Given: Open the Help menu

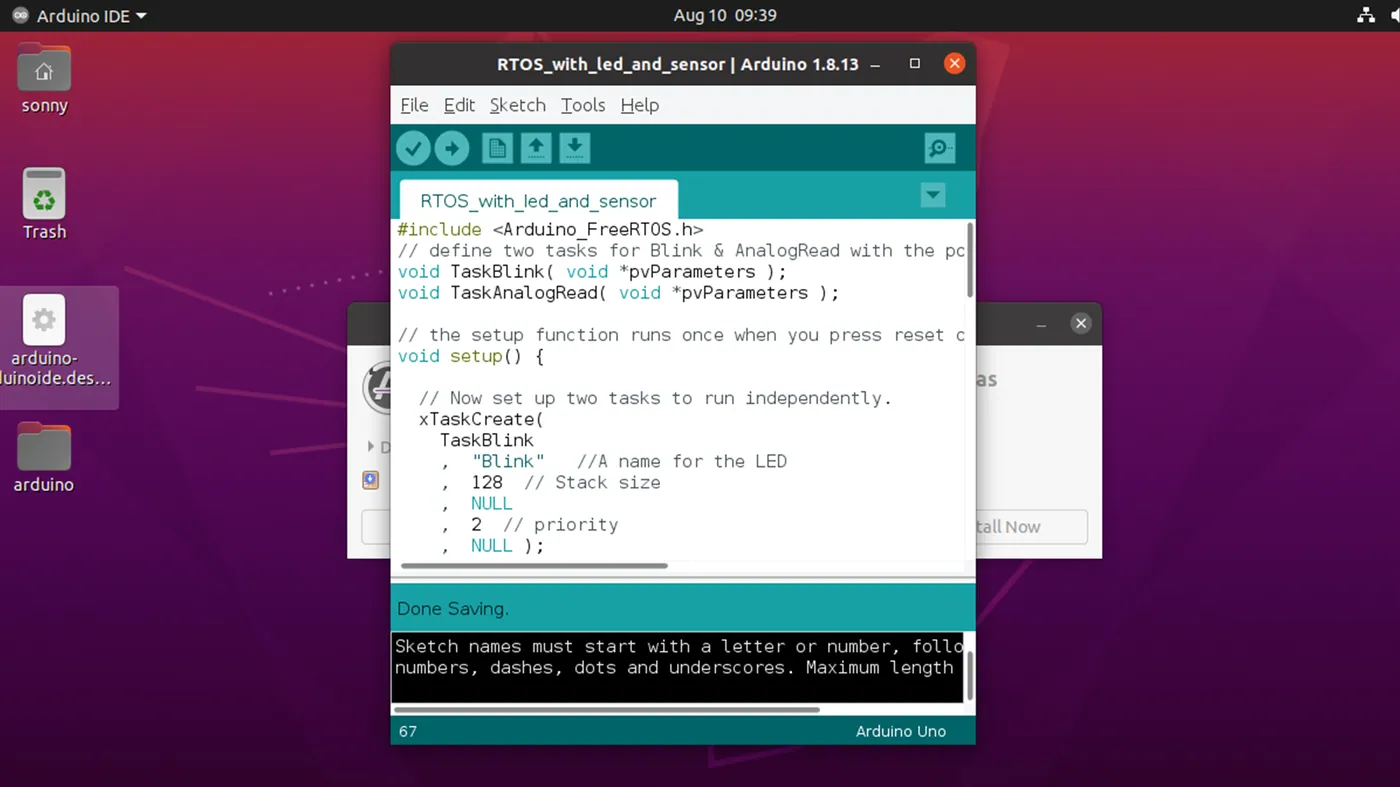Looking at the screenshot, I should pyautogui.click(x=639, y=105).
